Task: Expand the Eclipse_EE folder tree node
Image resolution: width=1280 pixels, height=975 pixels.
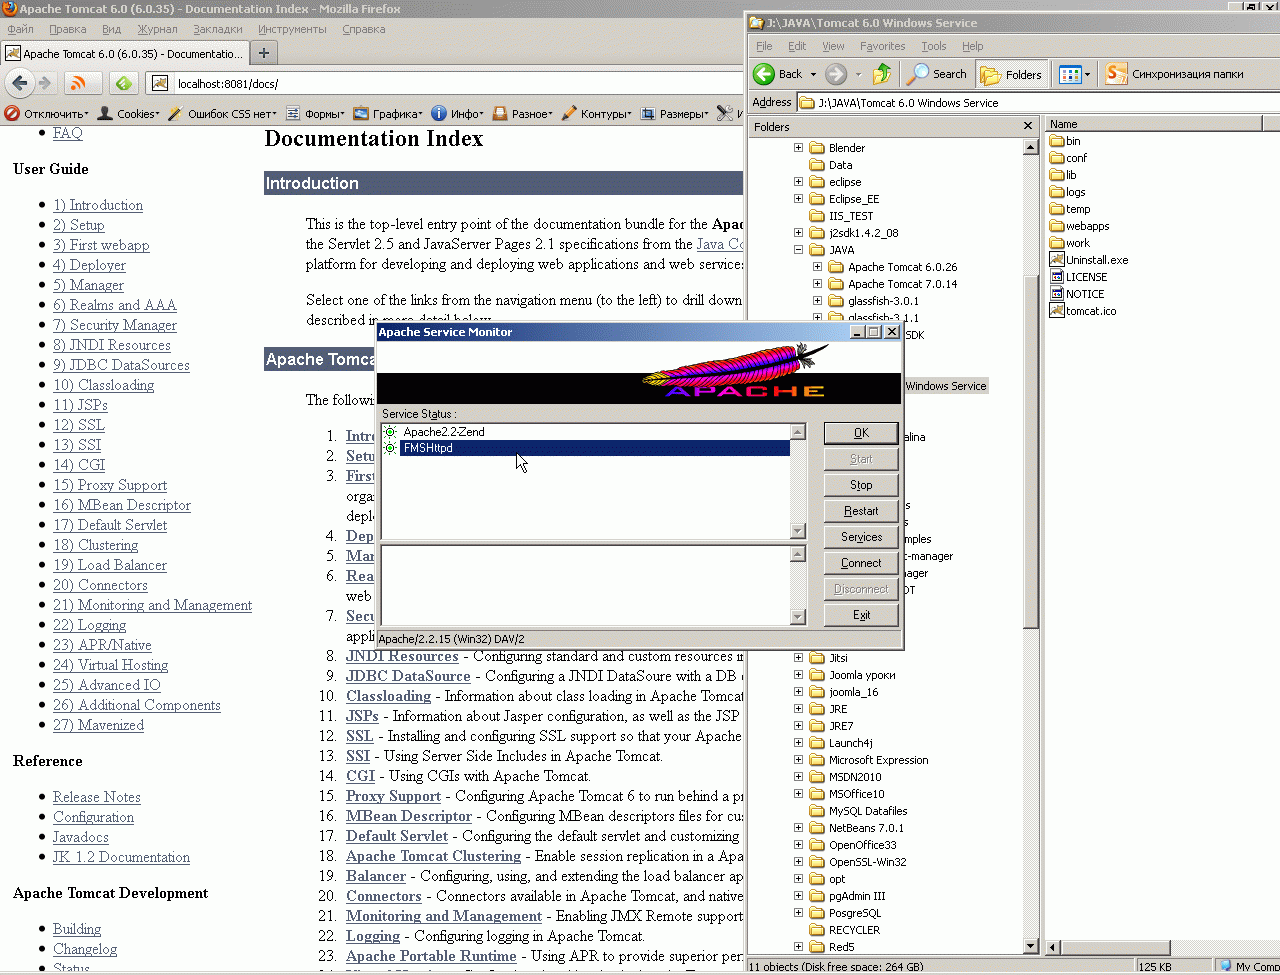Action: pos(798,199)
